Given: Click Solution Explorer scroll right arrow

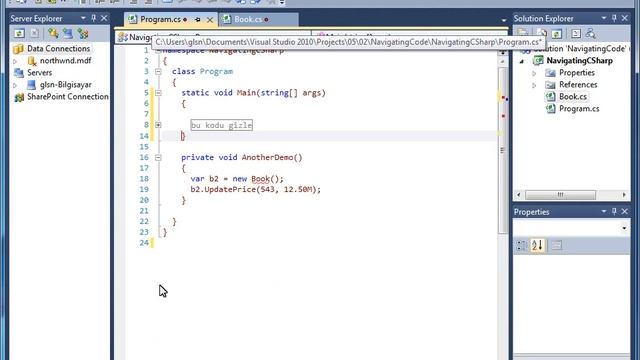Looking at the screenshot, I should [624, 195].
